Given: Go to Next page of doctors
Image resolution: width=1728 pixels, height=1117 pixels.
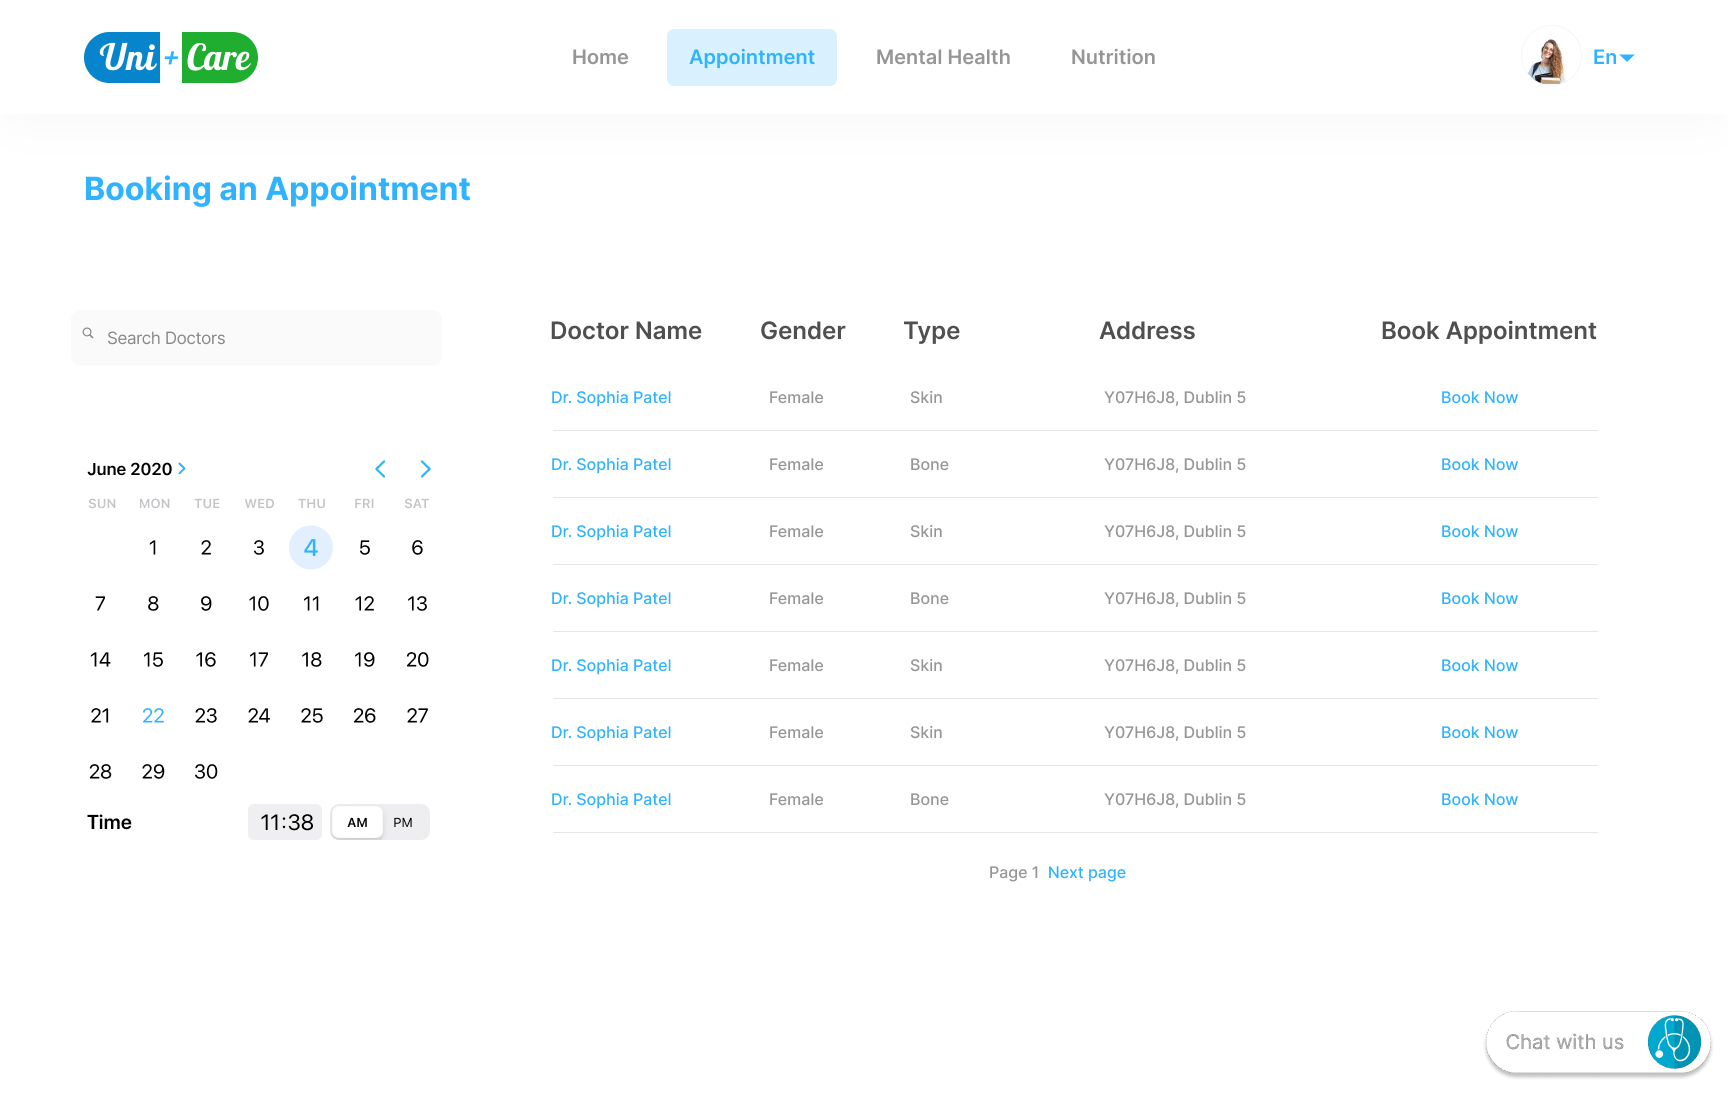Looking at the screenshot, I should pos(1087,872).
